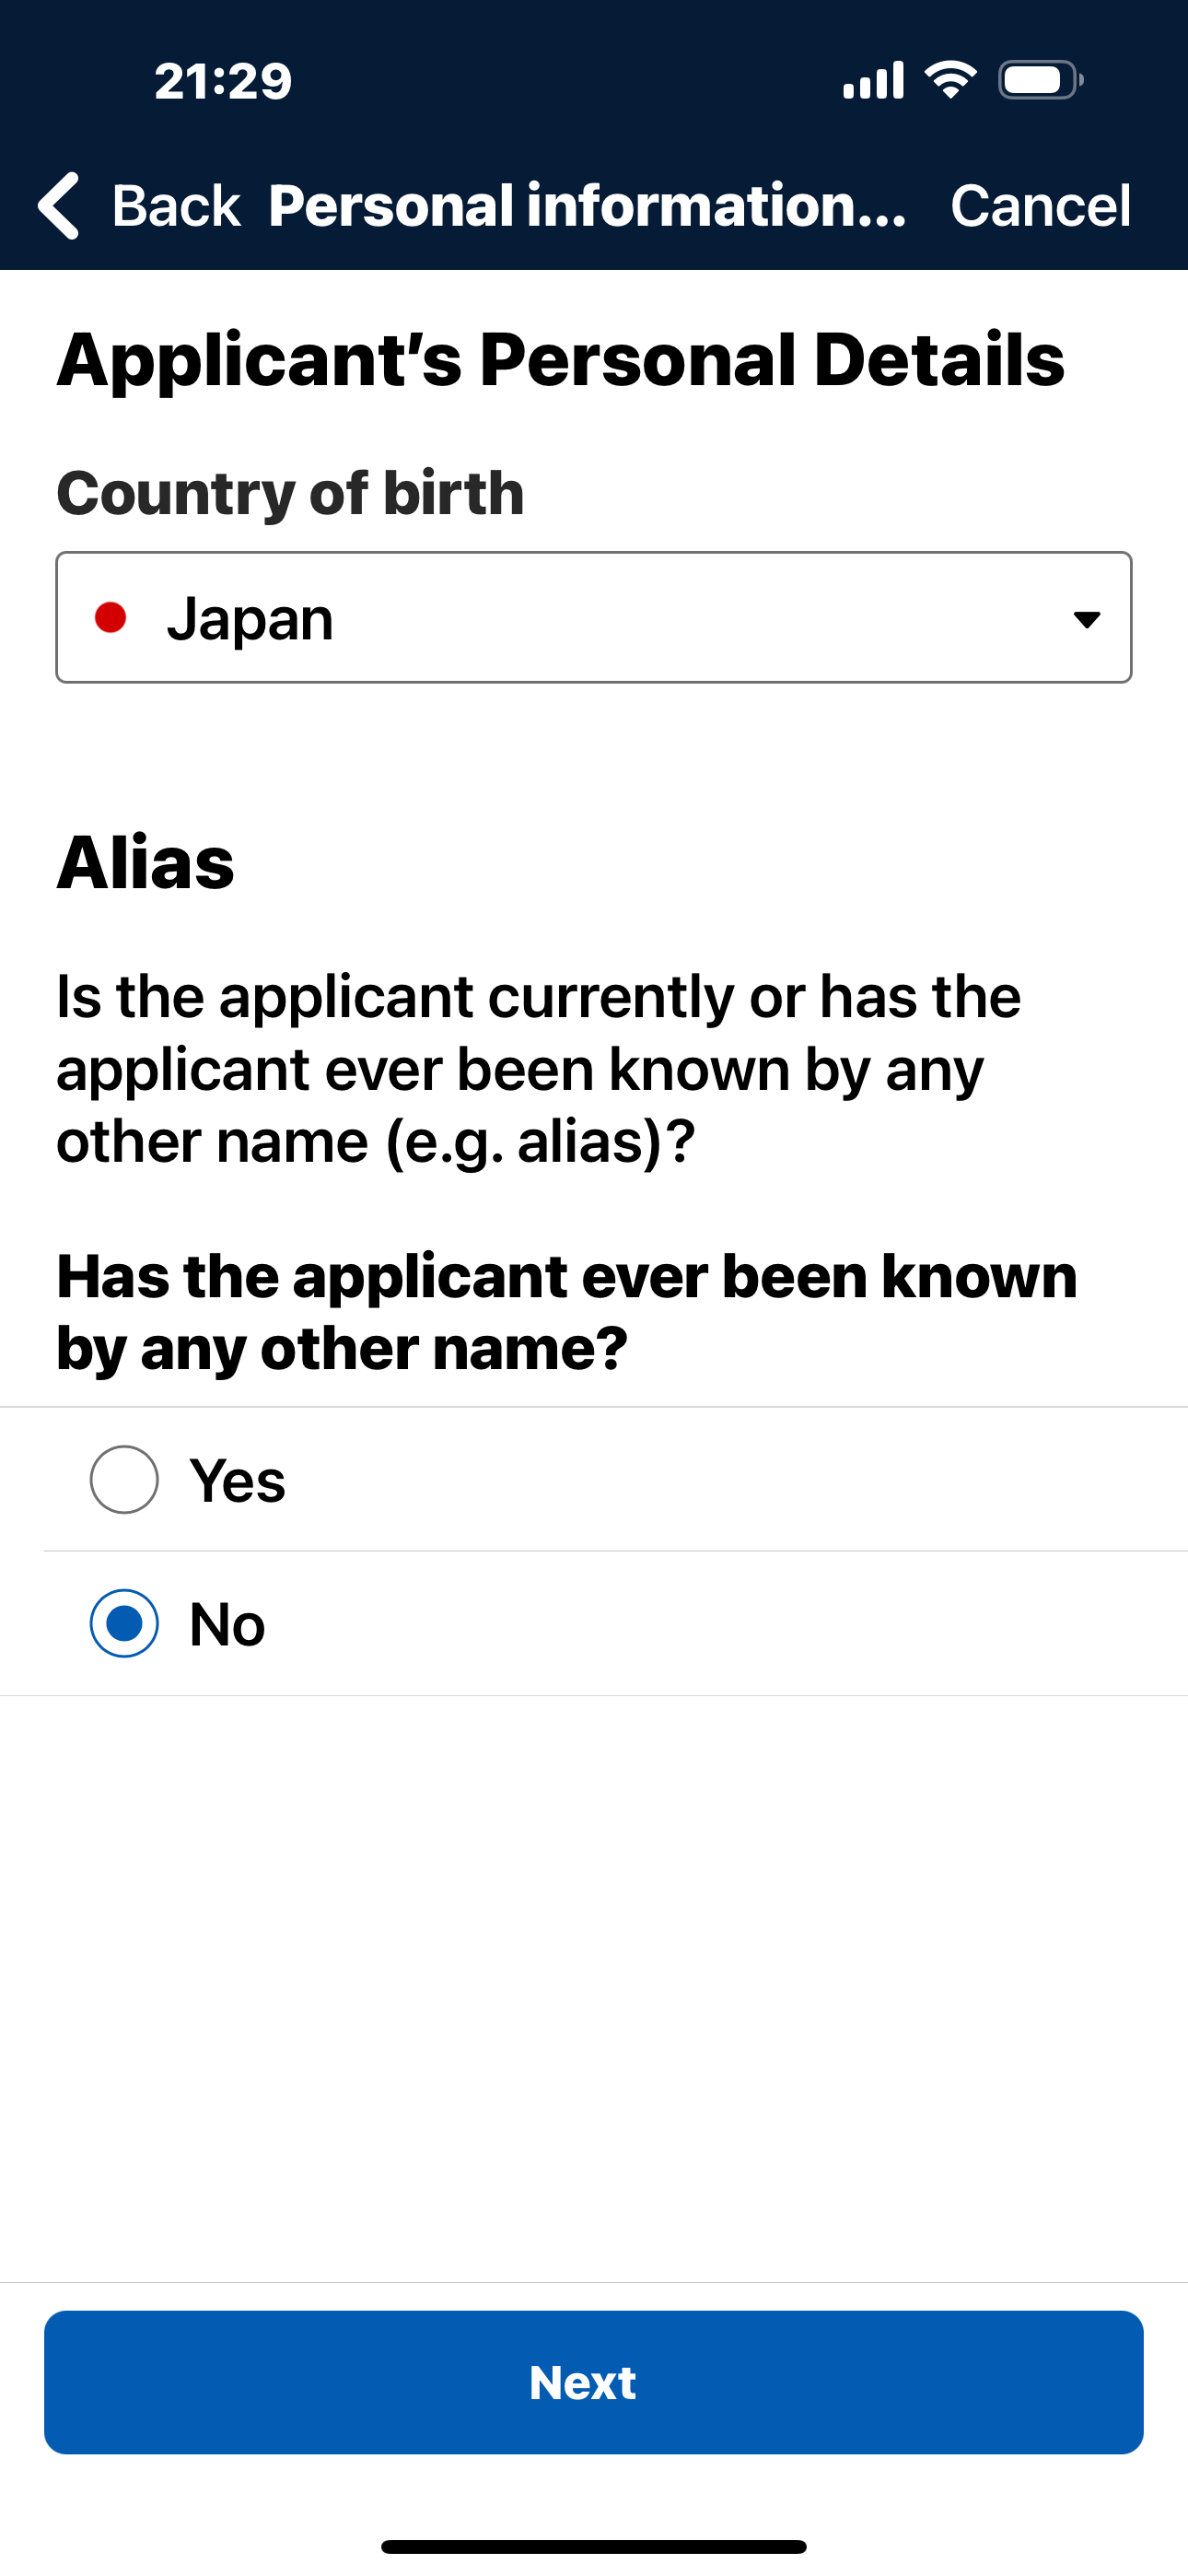Tap the Personal information header title
Screen dimensions: 1188x2576
click(x=587, y=206)
